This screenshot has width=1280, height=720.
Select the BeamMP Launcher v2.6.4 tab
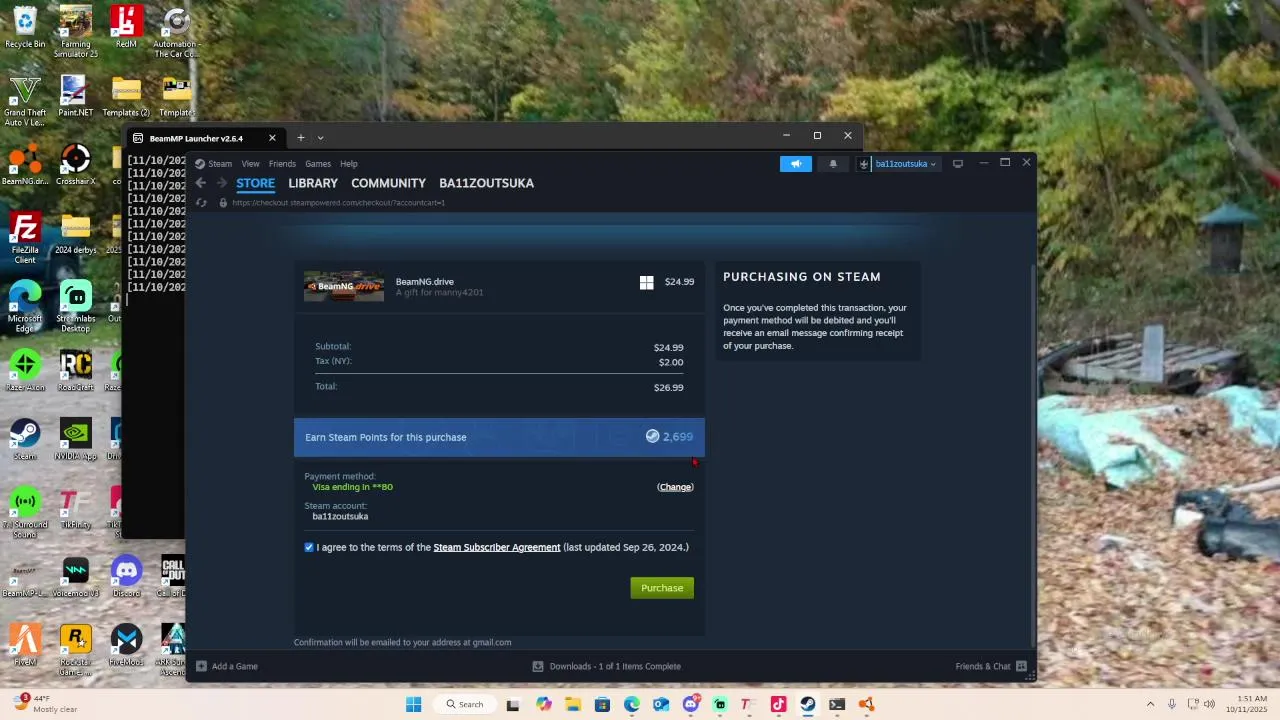[x=205, y=138]
